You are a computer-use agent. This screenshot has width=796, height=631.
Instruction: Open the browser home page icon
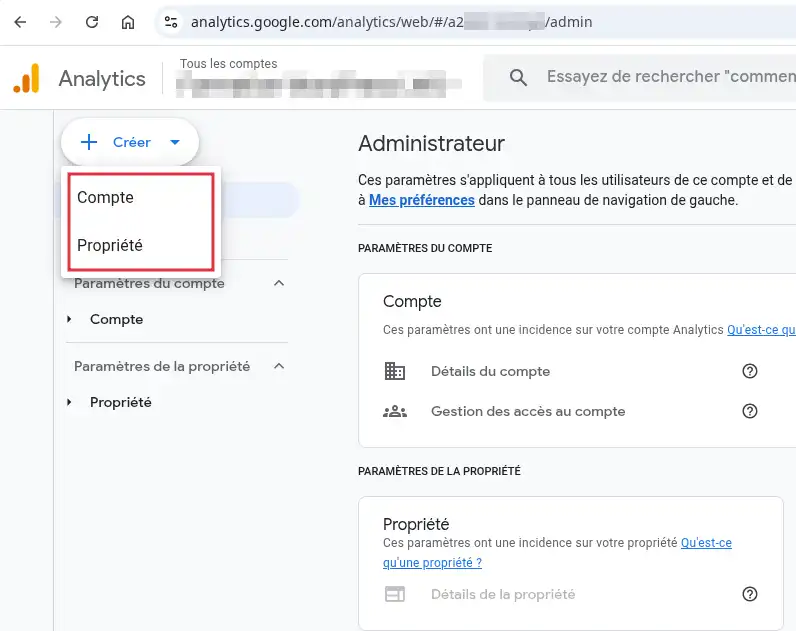128,22
